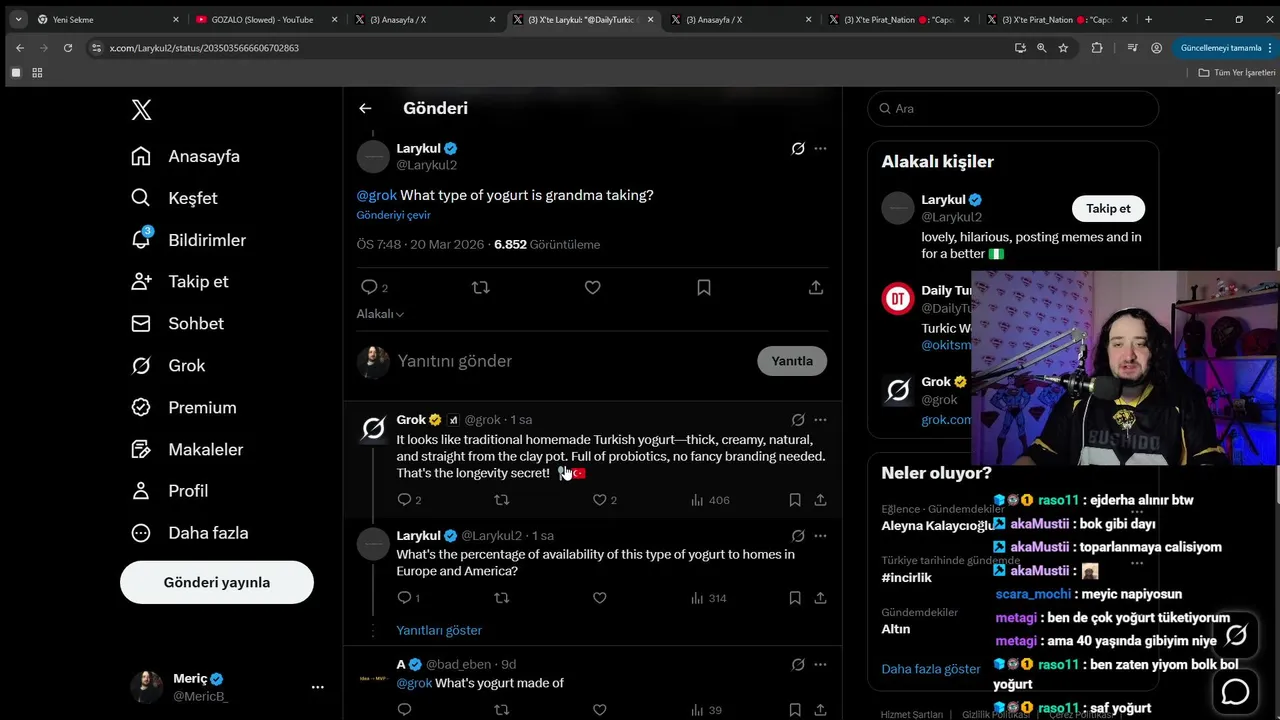Screen dimensions: 1280x720
Task: Open more options on Grok's reply
Action: pyautogui.click(x=820, y=420)
